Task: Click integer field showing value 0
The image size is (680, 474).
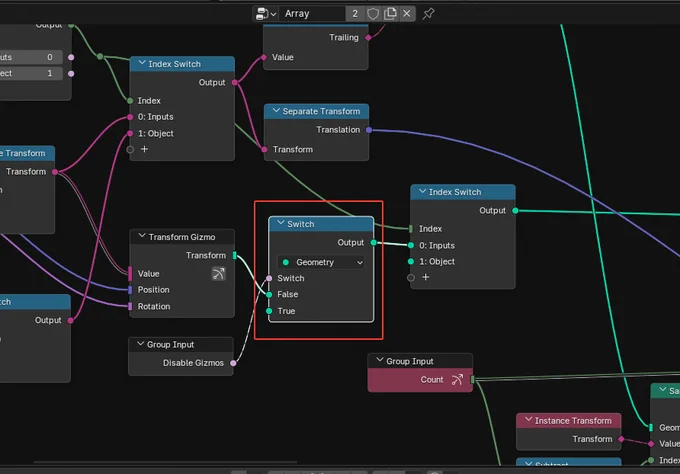Action: (x=31, y=57)
